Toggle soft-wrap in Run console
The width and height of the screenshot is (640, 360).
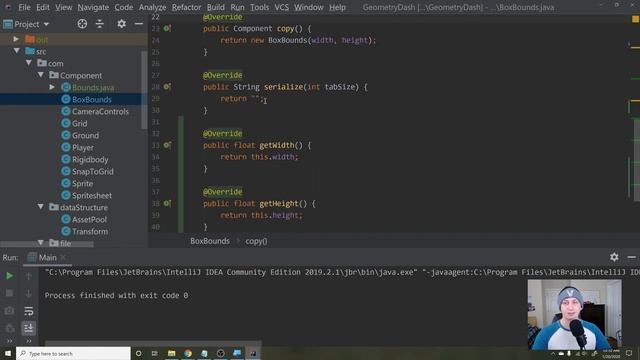pyautogui.click(x=29, y=311)
